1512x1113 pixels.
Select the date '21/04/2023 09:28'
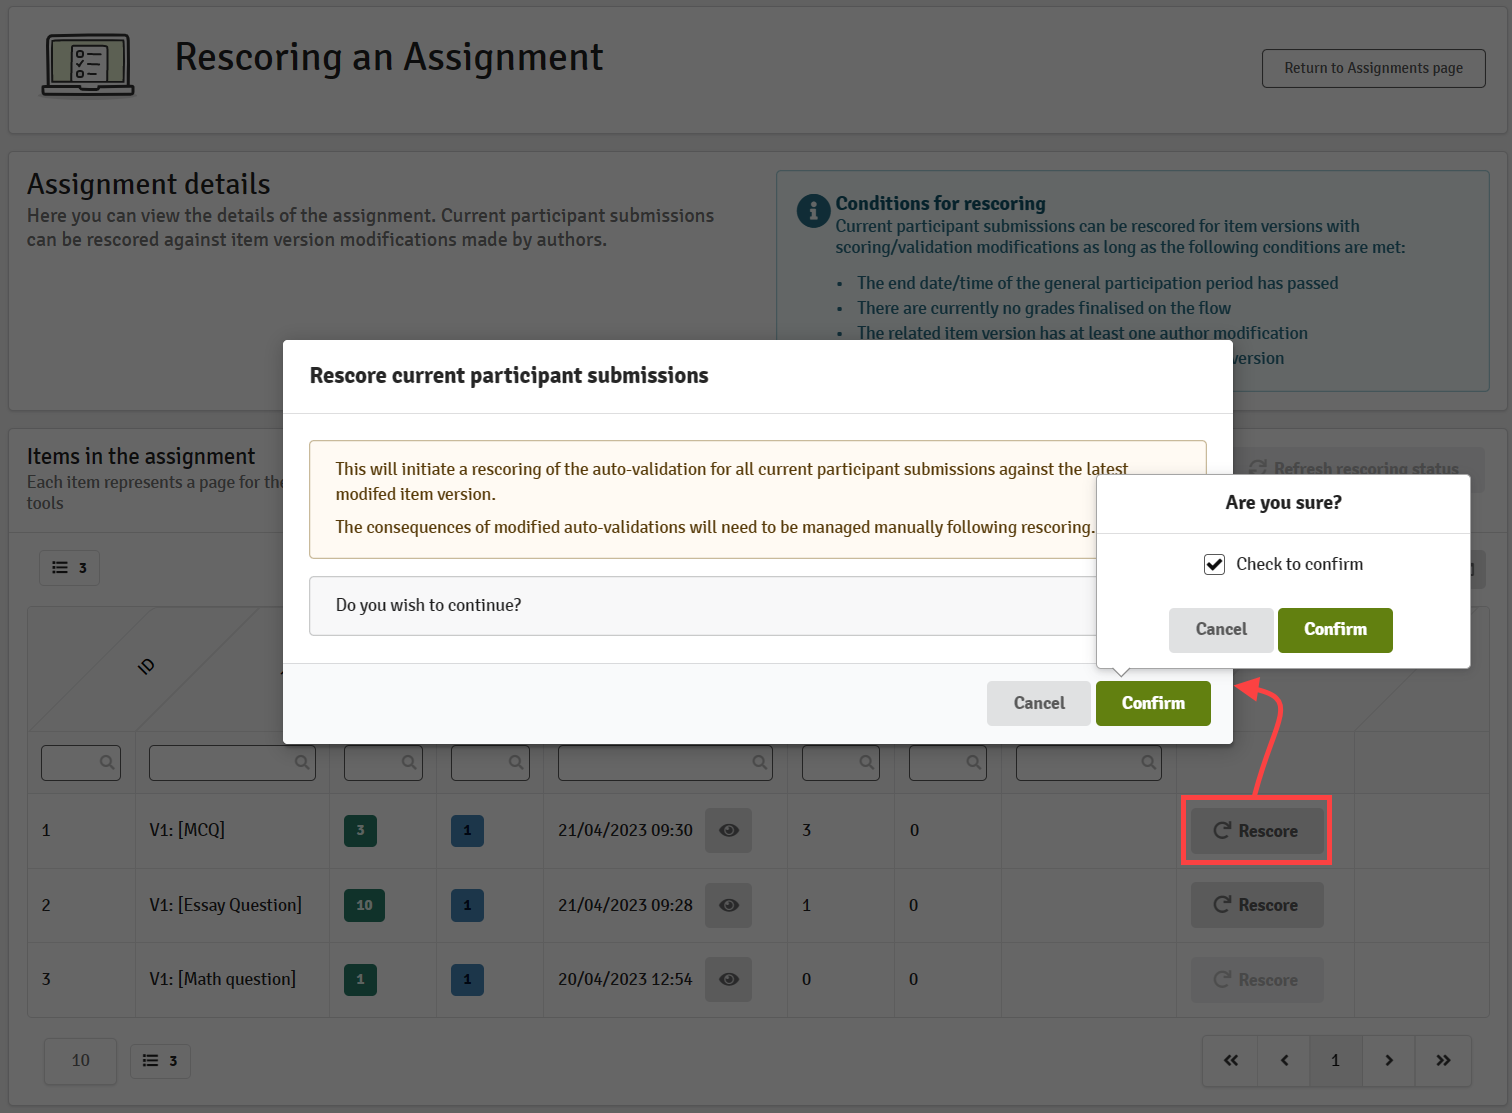tap(625, 905)
